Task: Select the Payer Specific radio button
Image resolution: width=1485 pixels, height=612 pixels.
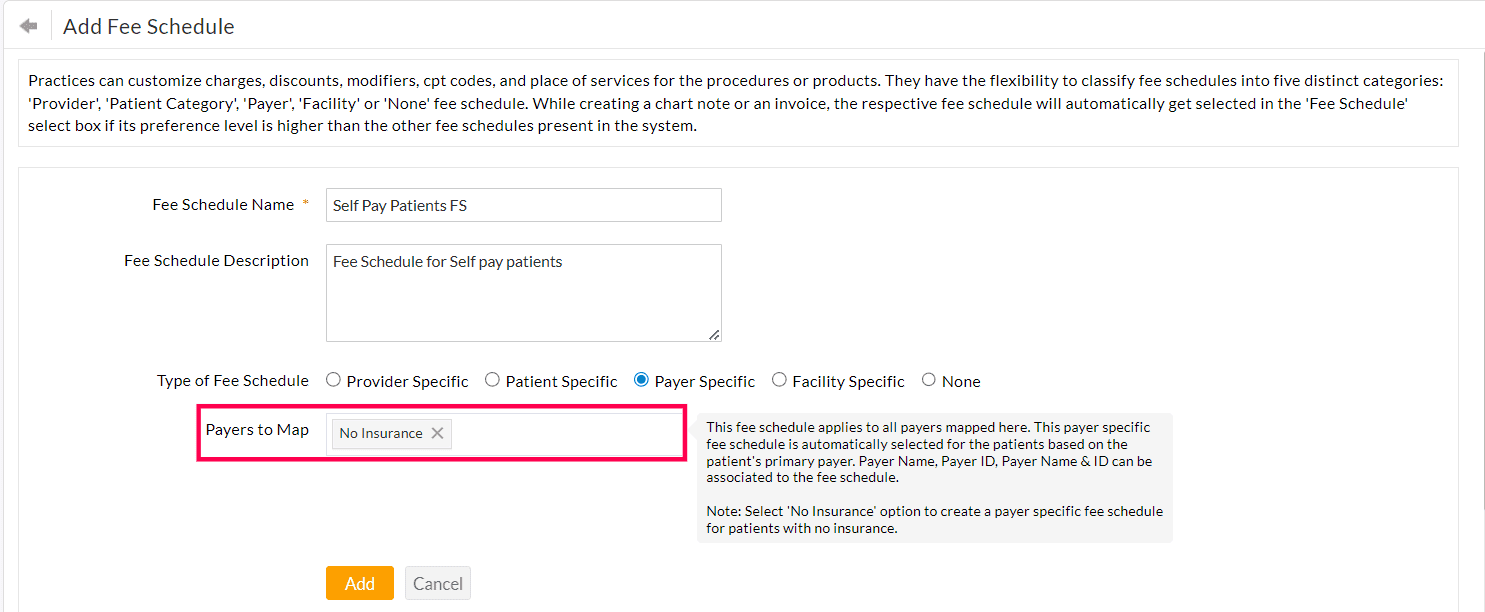Action: click(x=642, y=380)
